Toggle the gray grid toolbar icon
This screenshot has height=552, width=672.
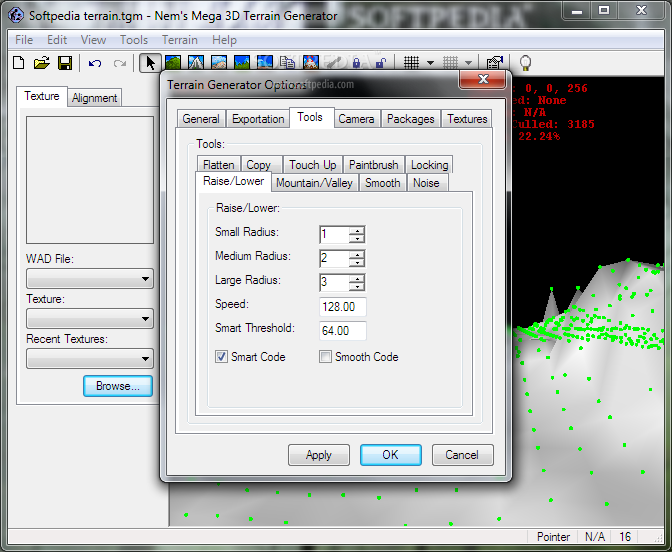[450, 63]
